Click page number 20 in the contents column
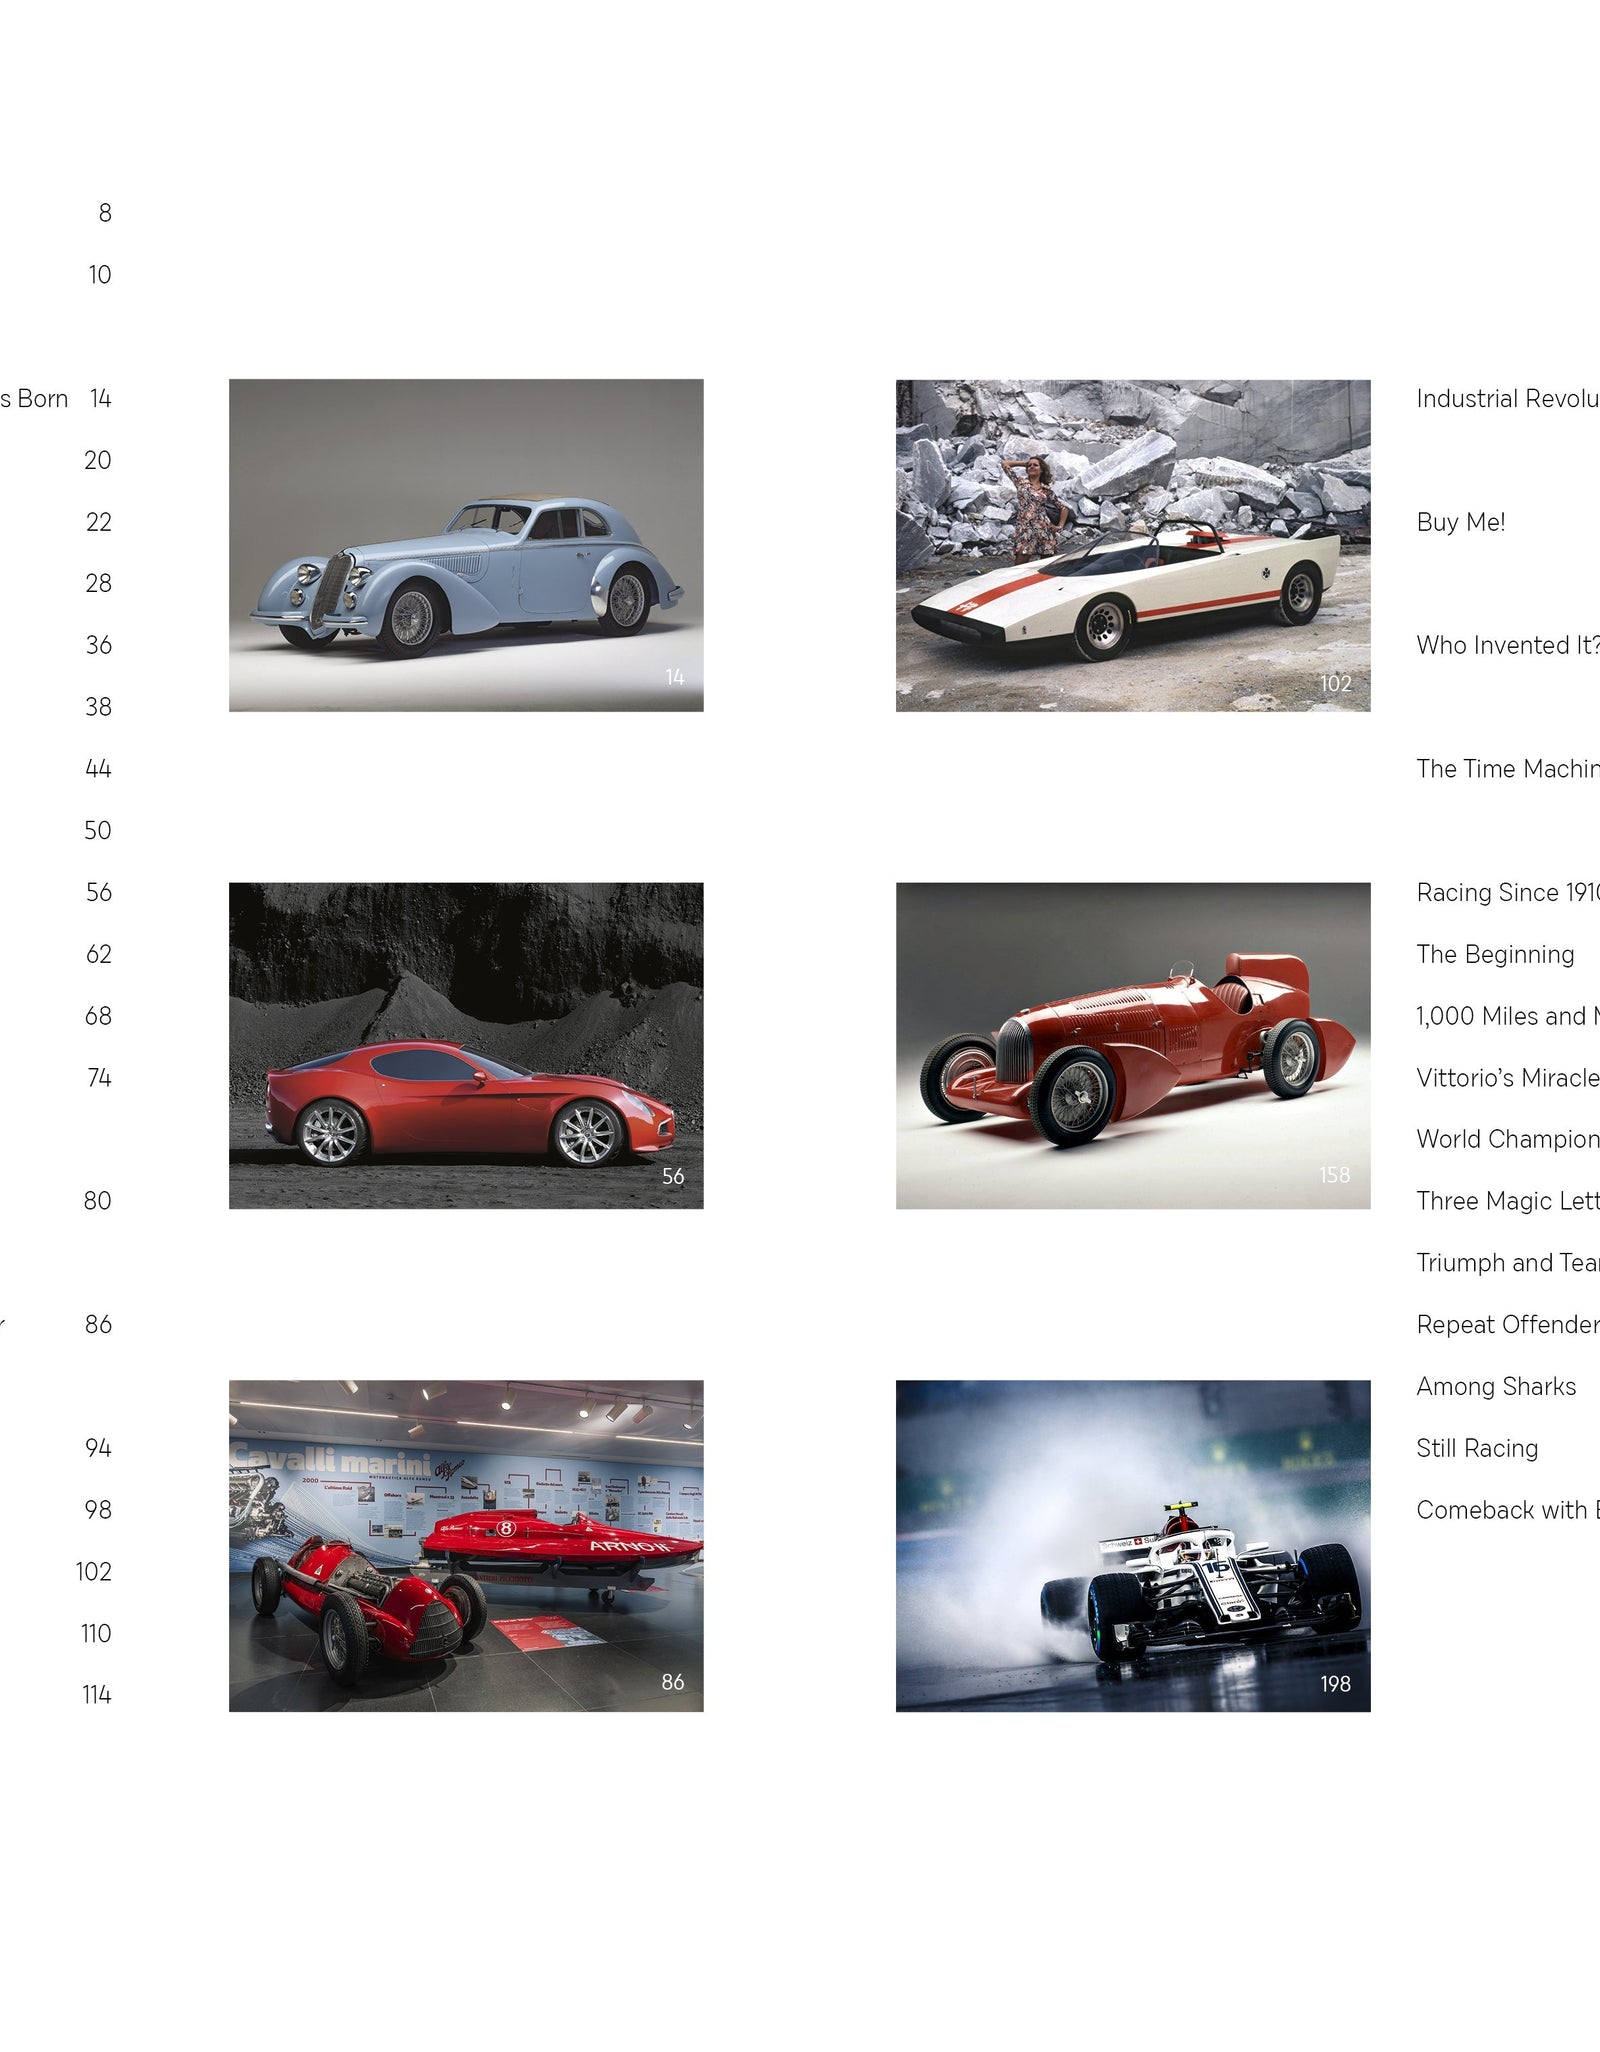 click(98, 460)
